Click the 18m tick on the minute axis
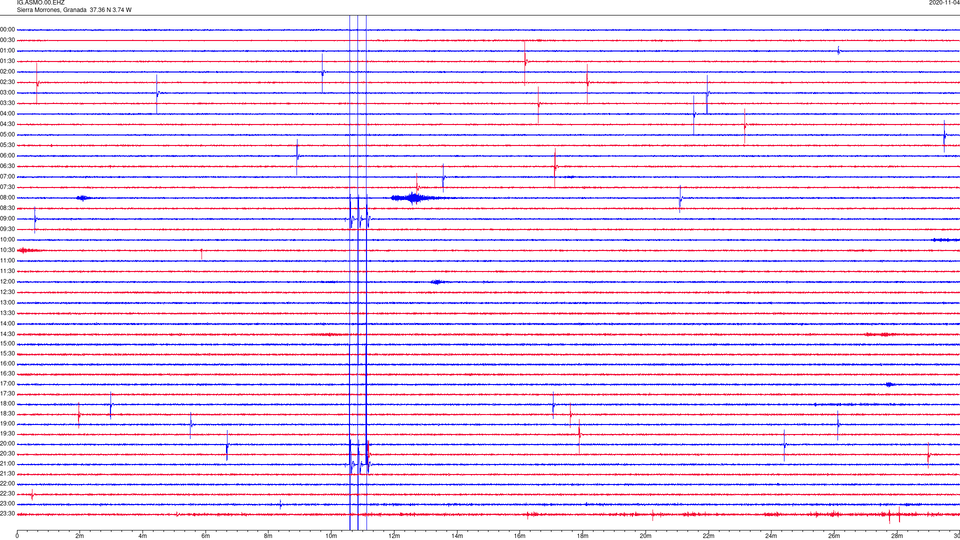This screenshot has width=960, height=540. pyautogui.click(x=582, y=536)
